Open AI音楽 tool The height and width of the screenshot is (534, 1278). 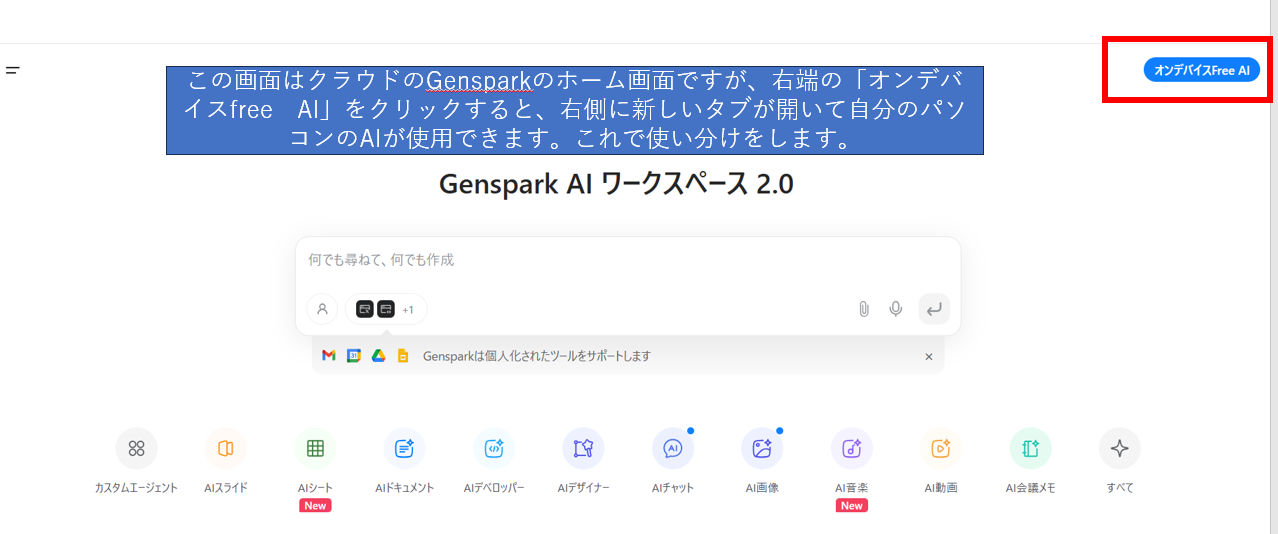(852, 449)
